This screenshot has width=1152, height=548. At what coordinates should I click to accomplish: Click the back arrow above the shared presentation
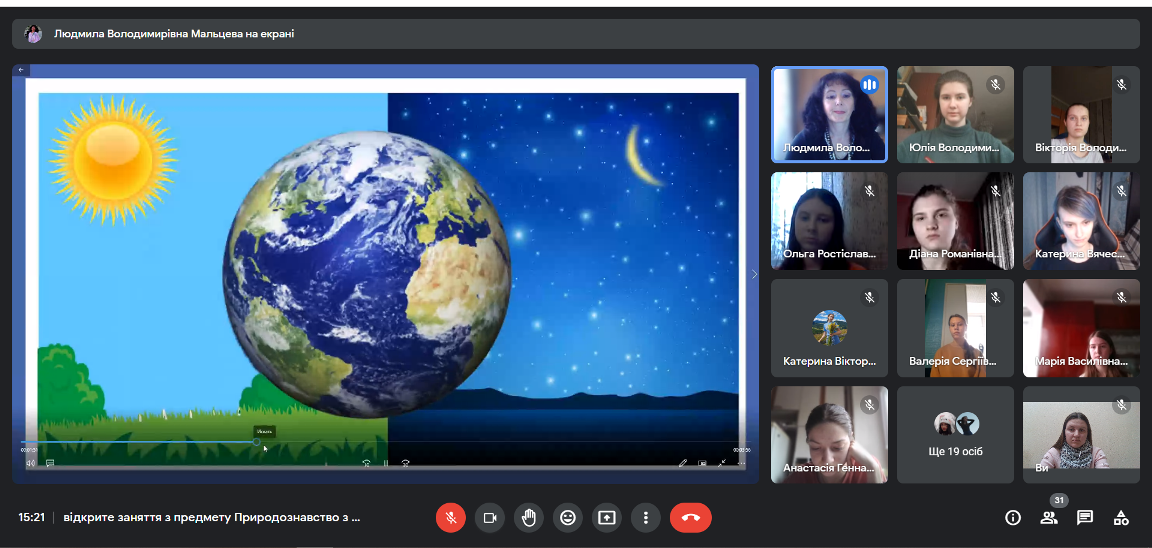(21, 71)
